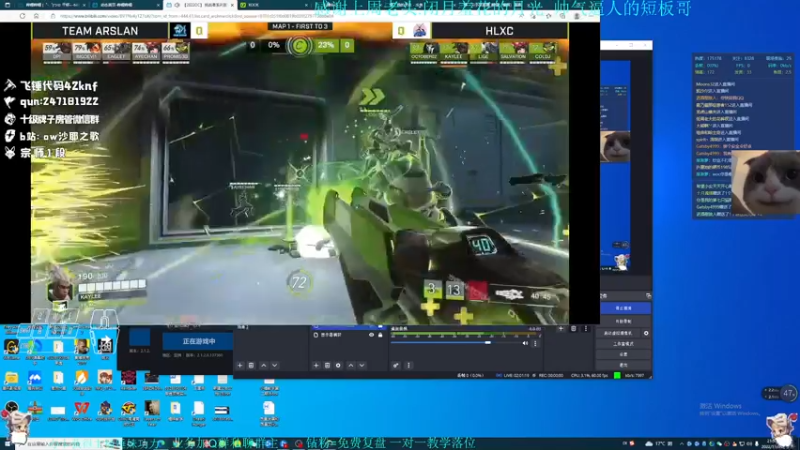Toggle eye visibility of the OBS source row
The width and height of the screenshot is (800, 450).
[x=371, y=335]
